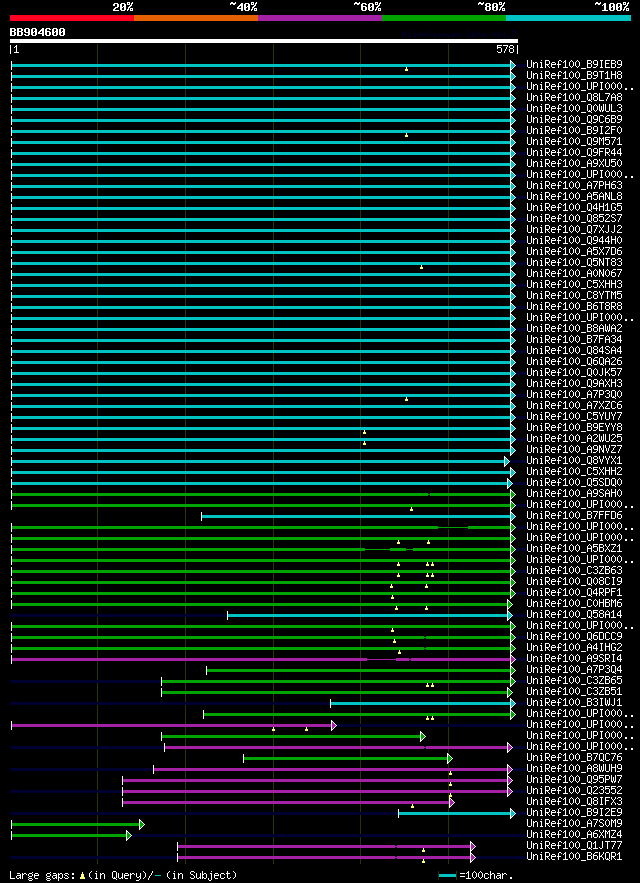
Task: Click the UniRef100_A2WU25 label
Action: tap(574, 438)
